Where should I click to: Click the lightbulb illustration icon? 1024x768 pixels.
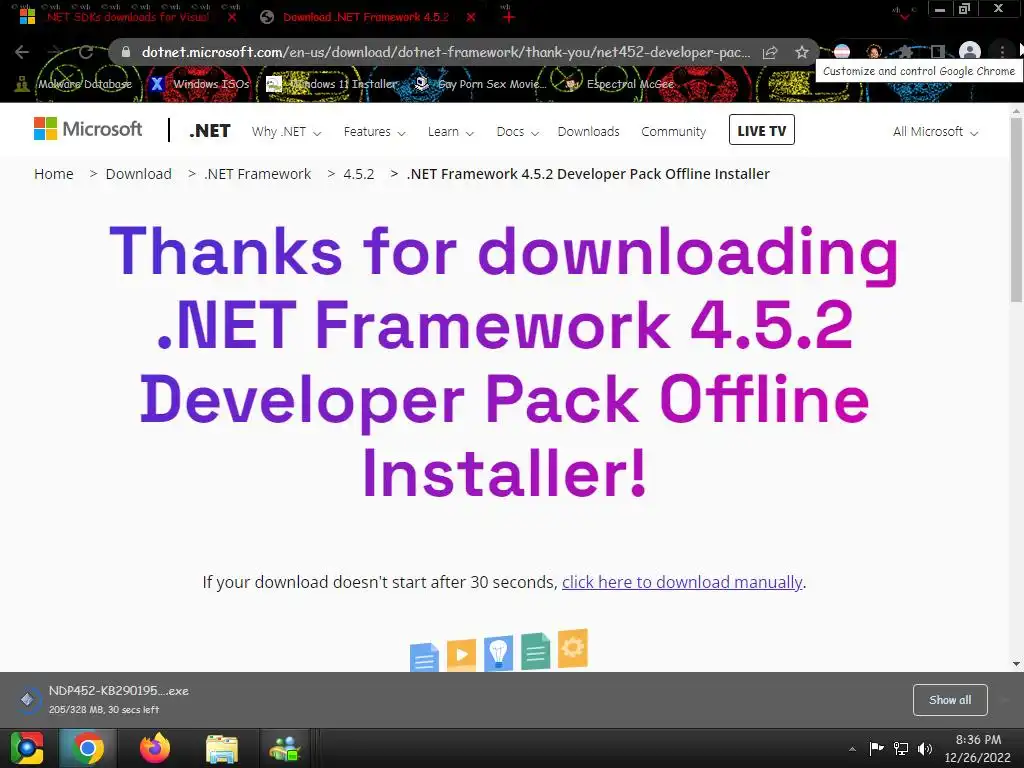click(x=498, y=653)
